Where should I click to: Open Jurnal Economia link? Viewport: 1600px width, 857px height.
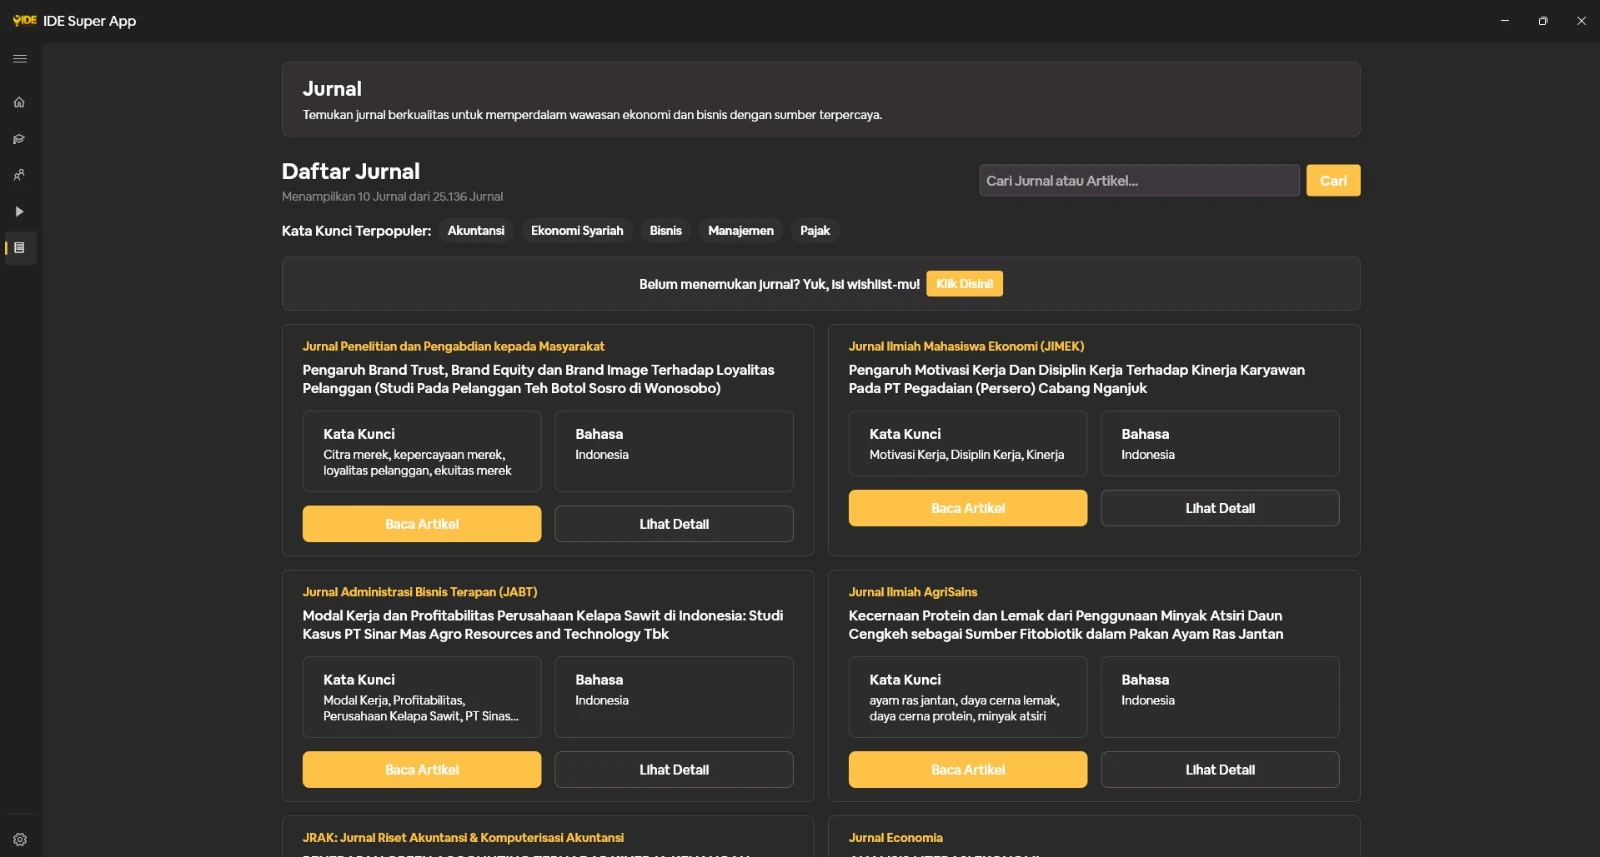896,838
